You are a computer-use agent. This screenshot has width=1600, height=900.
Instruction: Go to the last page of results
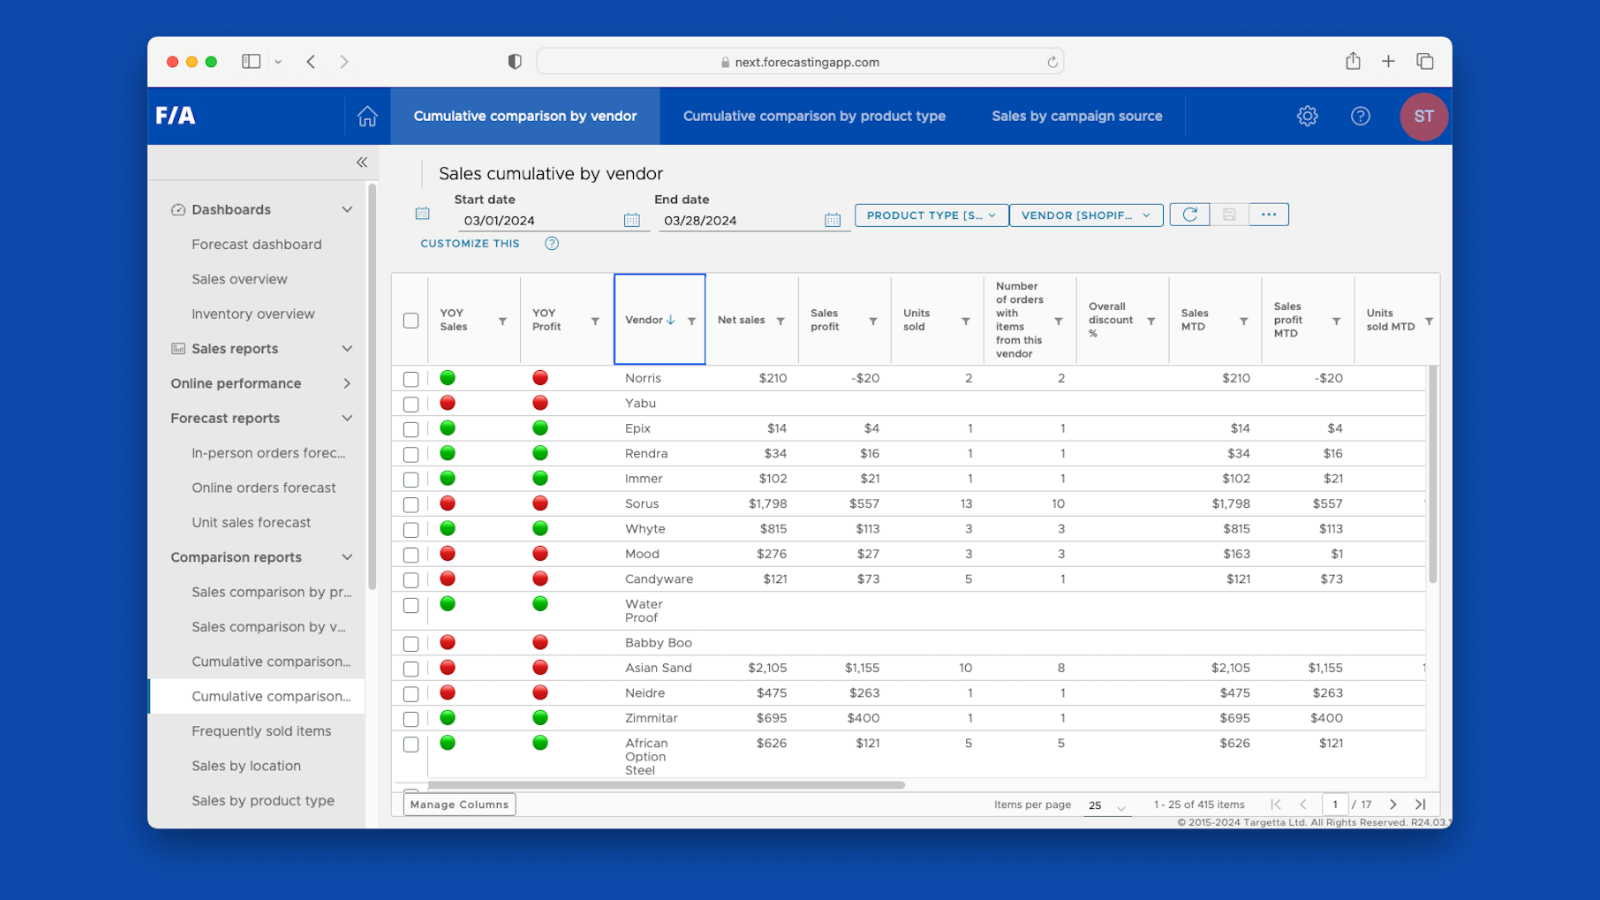point(1420,804)
